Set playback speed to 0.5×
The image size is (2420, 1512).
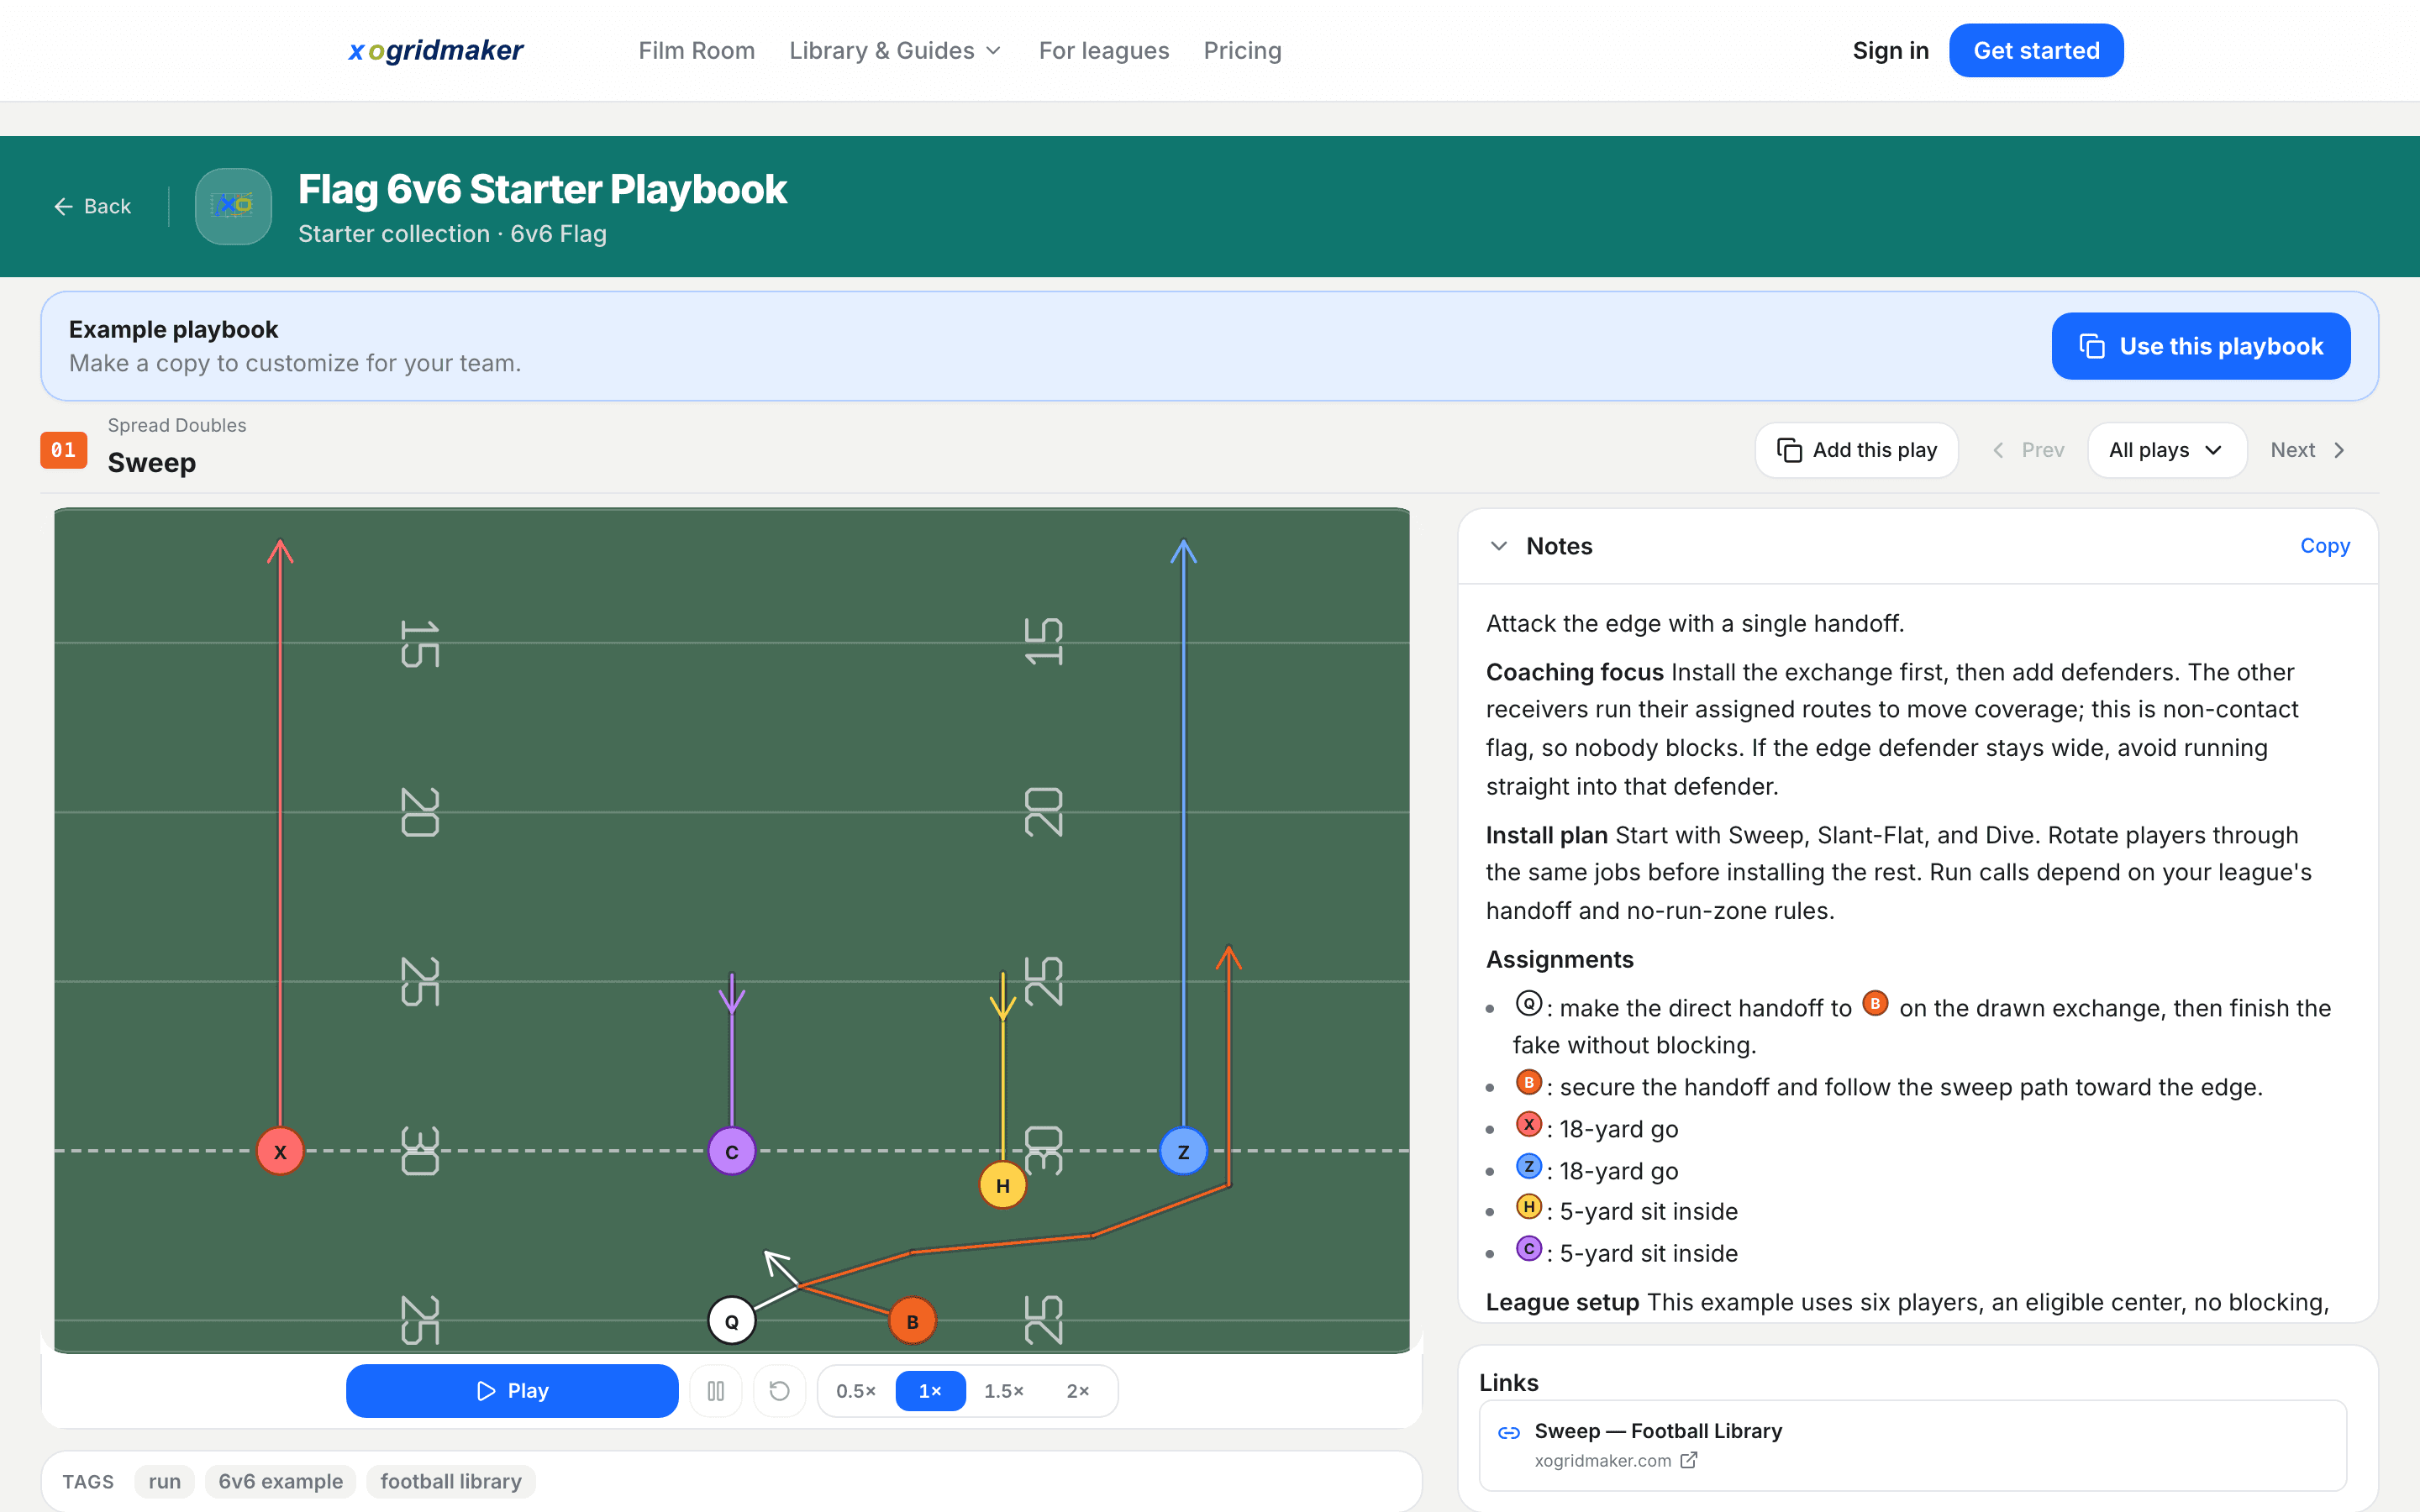(x=856, y=1391)
